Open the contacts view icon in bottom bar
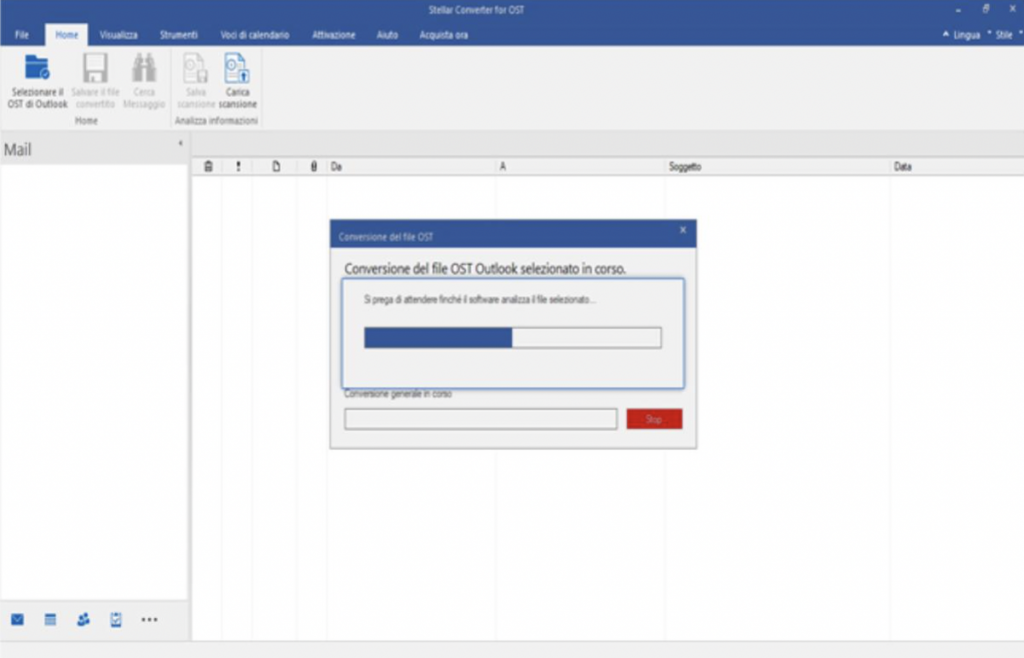Screen dimensions: 1024x658 click(x=83, y=619)
